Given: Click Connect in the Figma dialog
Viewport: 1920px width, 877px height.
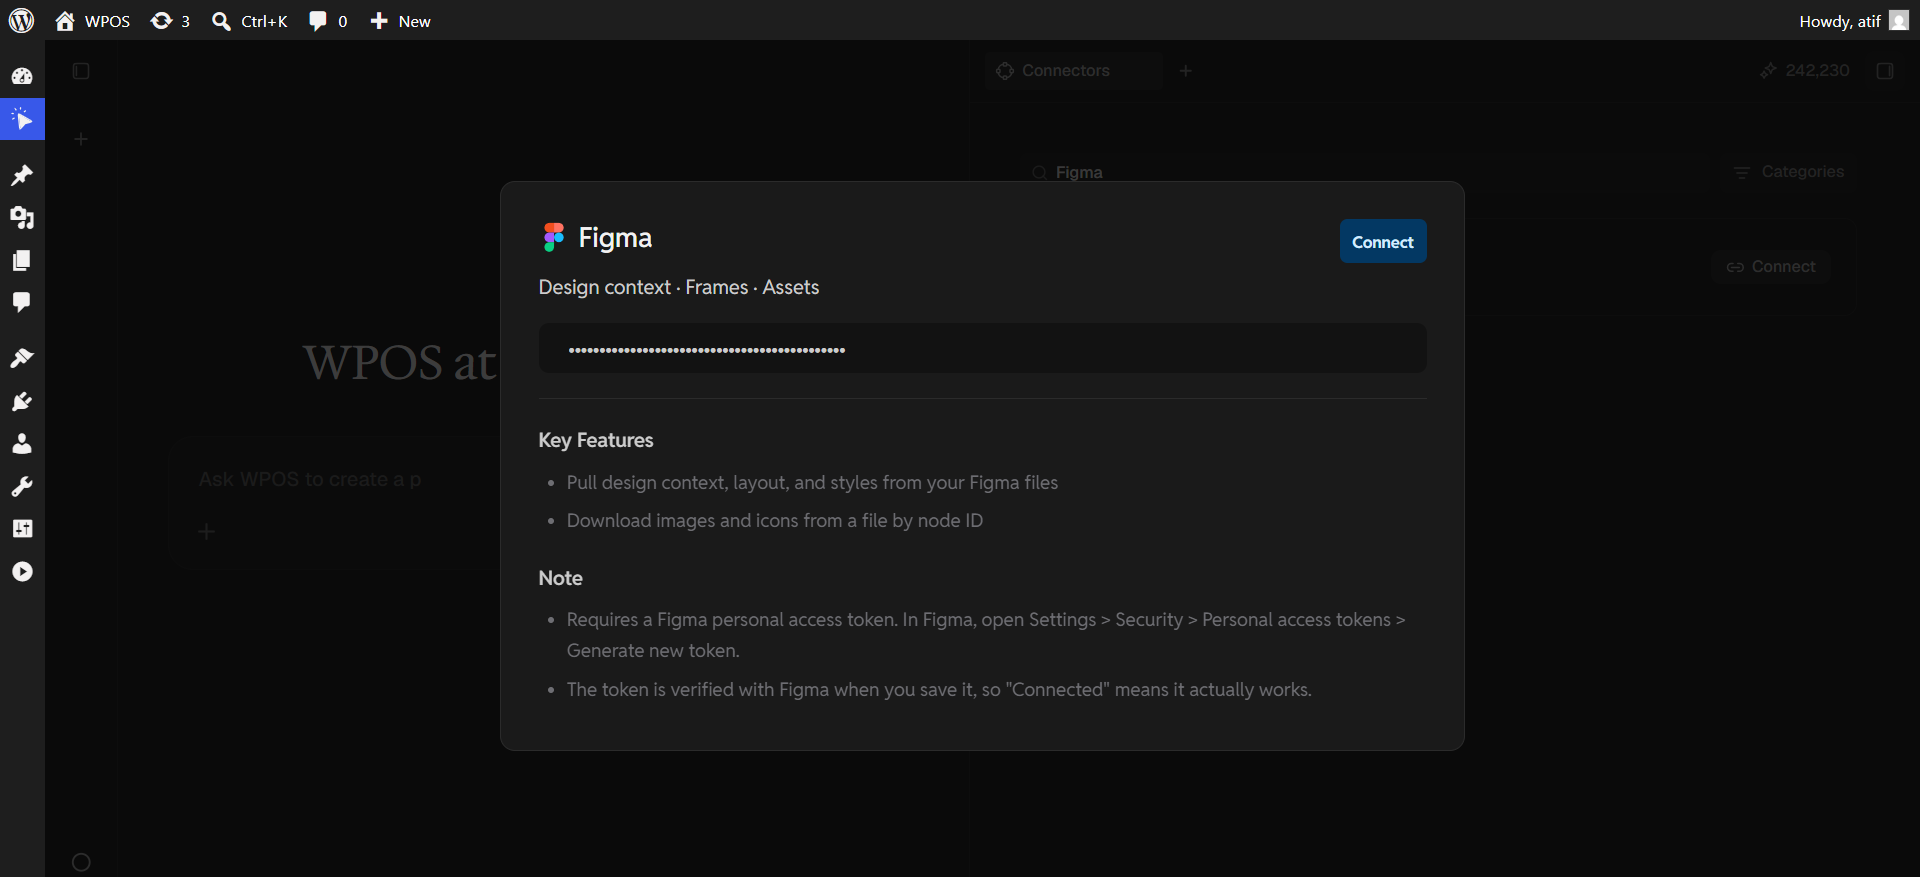Looking at the screenshot, I should click(1383, 241).
